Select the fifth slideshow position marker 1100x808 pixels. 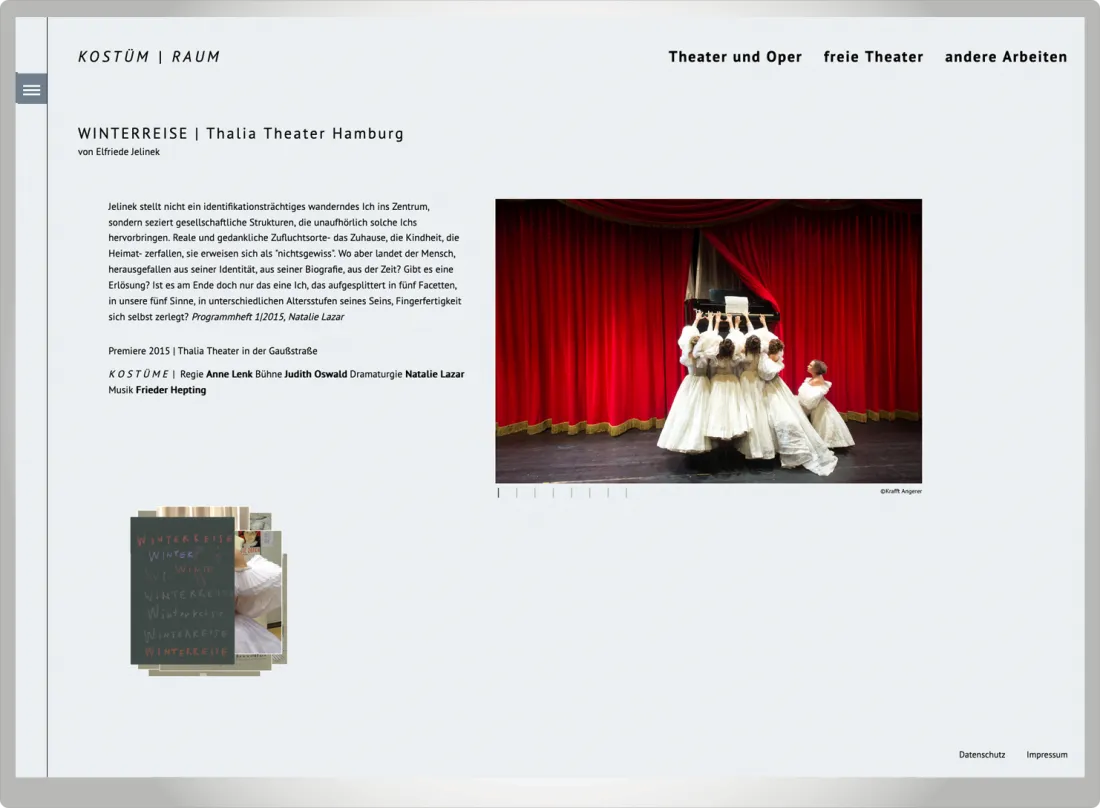(x=572, y=492)
